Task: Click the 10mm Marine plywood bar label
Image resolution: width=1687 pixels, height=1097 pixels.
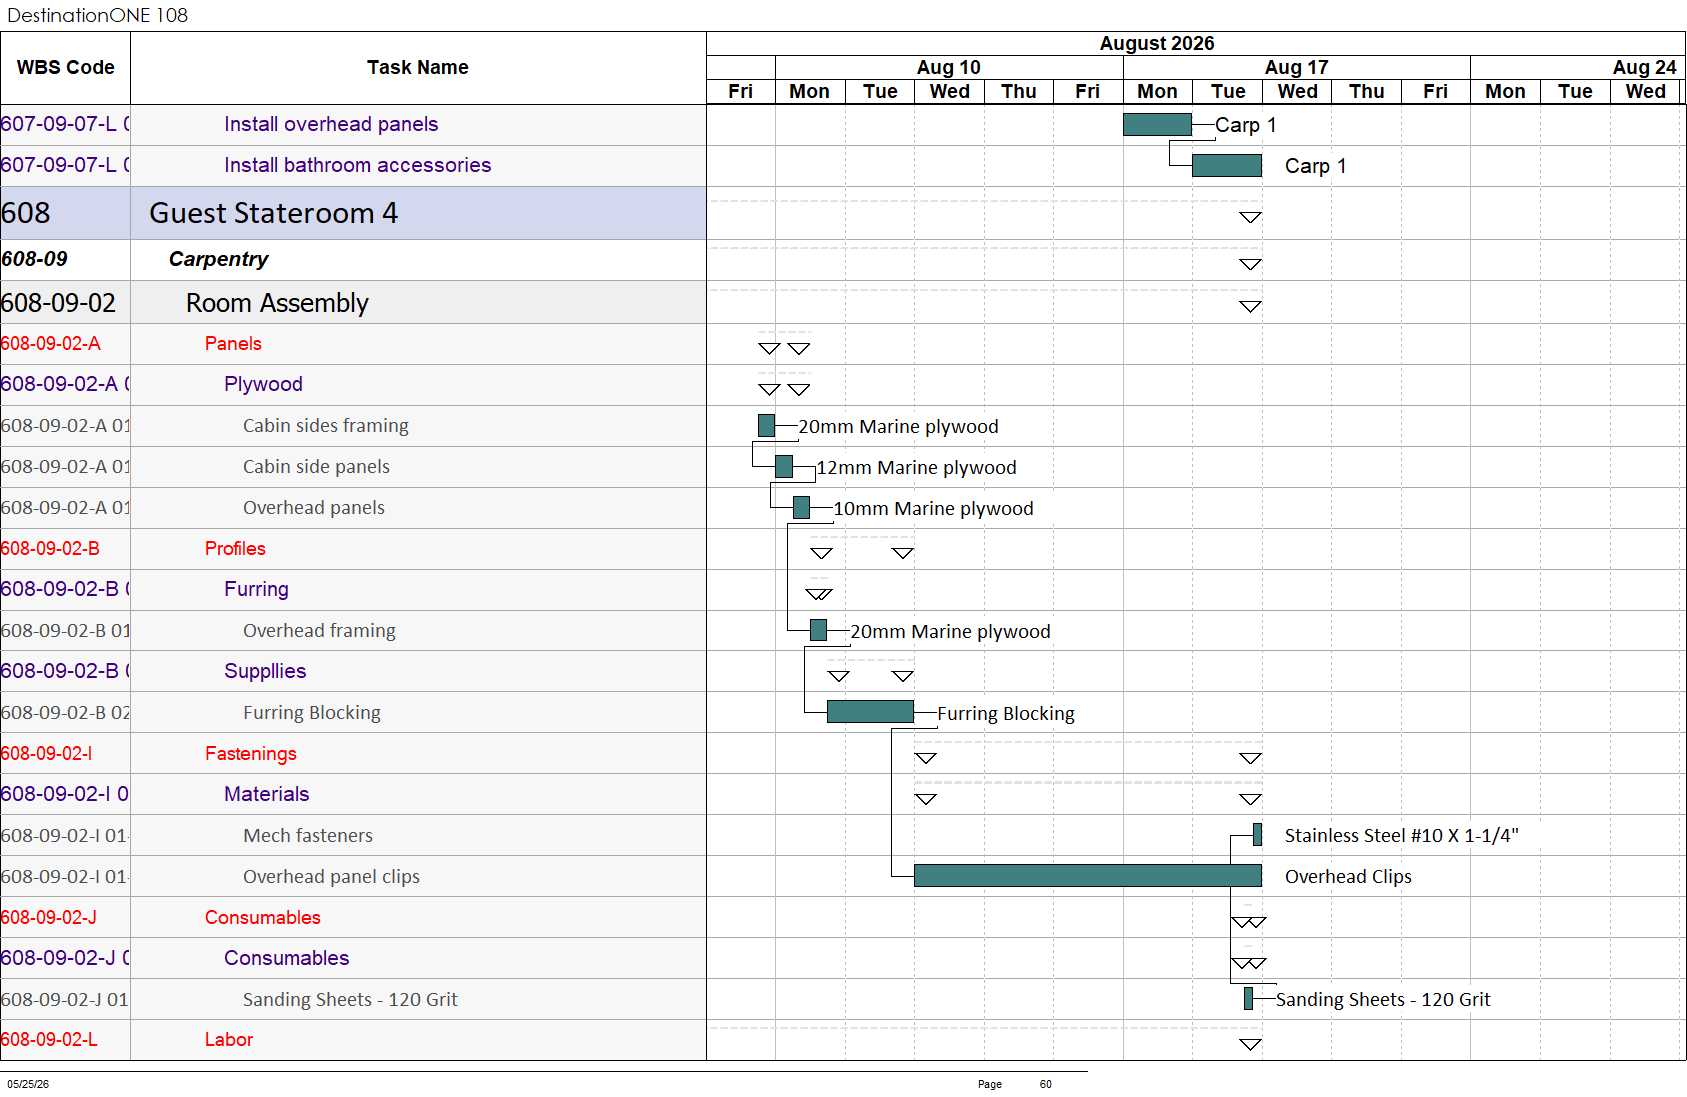Action: click(x=933, y=509)
